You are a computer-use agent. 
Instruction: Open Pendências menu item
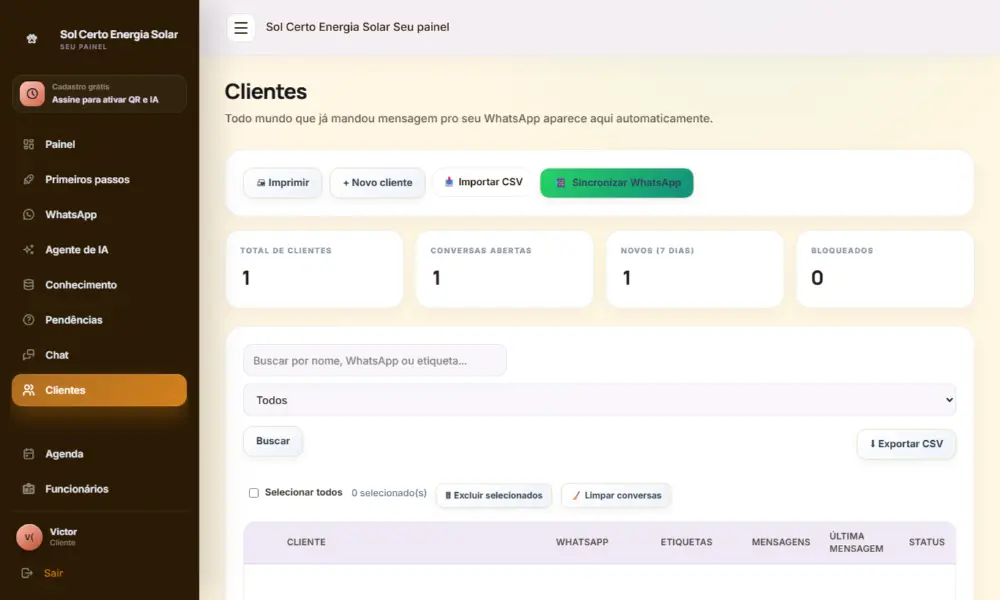click(x=99, y=319)
